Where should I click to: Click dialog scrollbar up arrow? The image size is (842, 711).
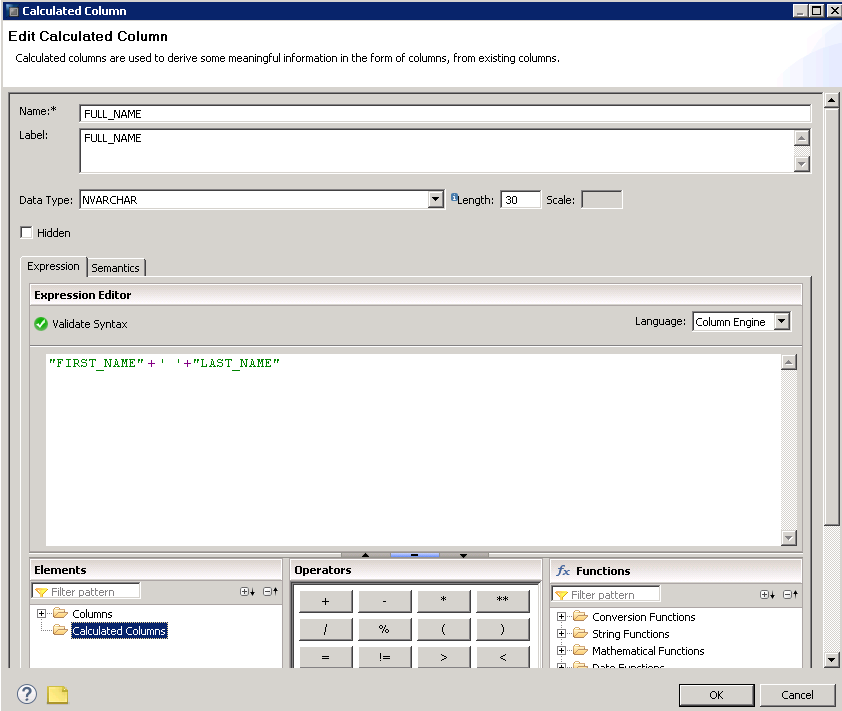pos(831,100)
